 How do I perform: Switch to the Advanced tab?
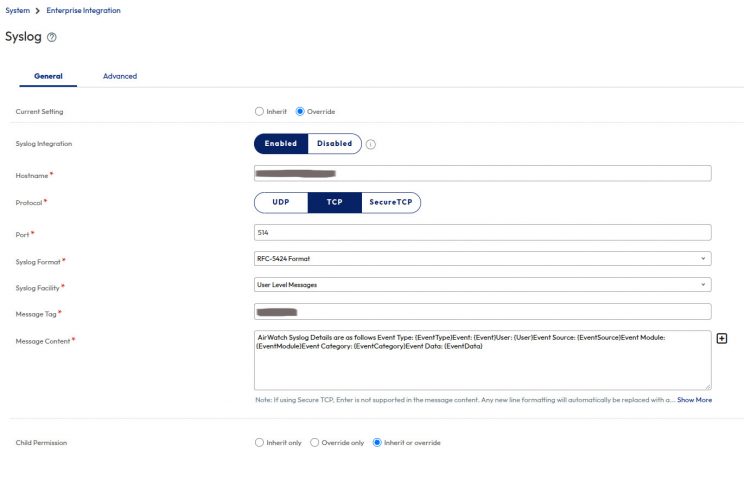coord(120,76)
